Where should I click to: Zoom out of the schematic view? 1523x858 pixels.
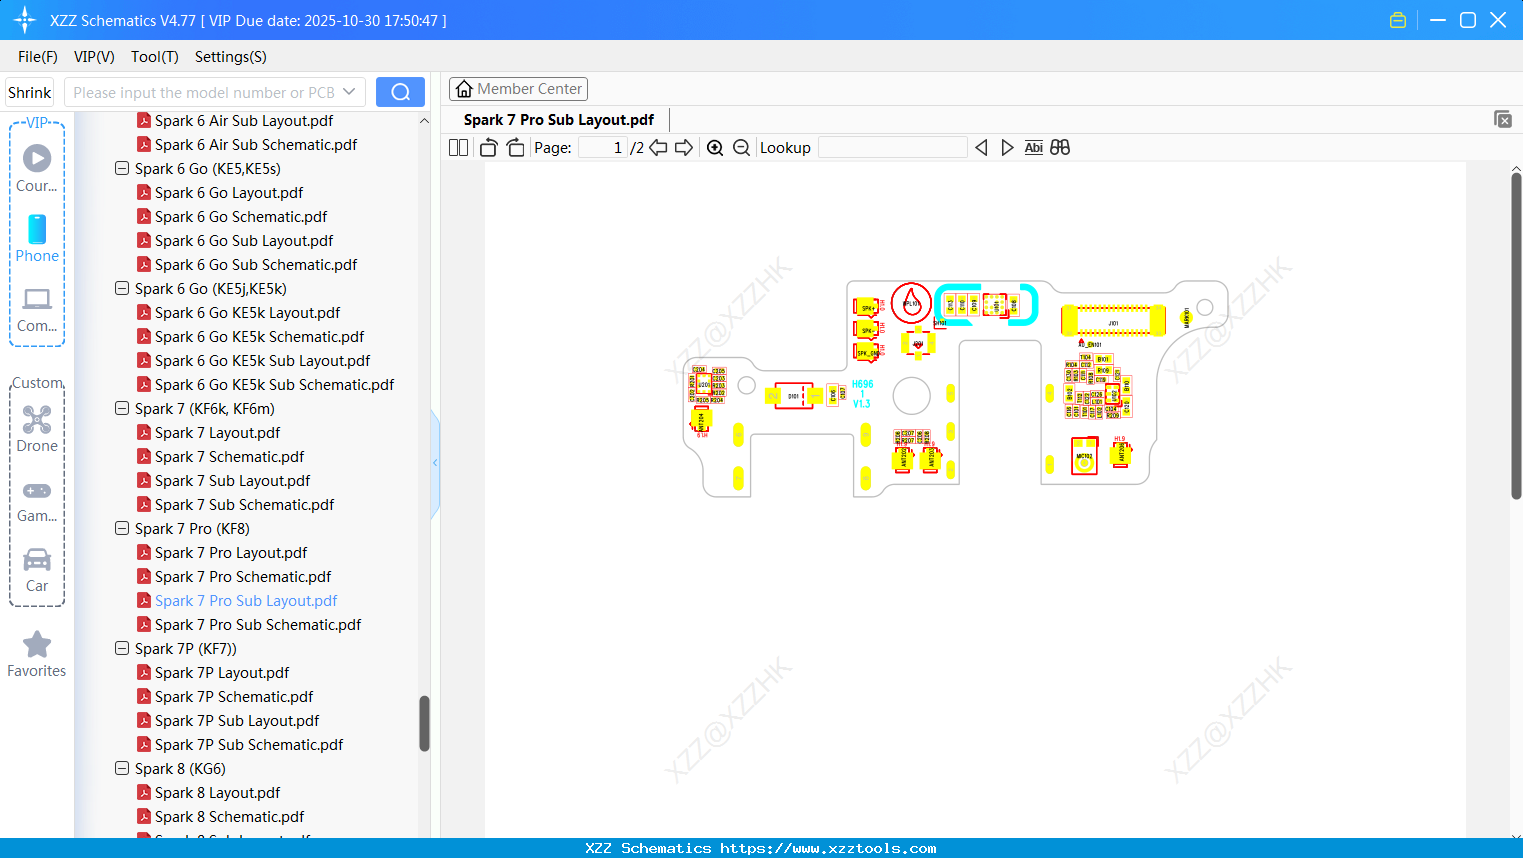click(x=741, y=147)
